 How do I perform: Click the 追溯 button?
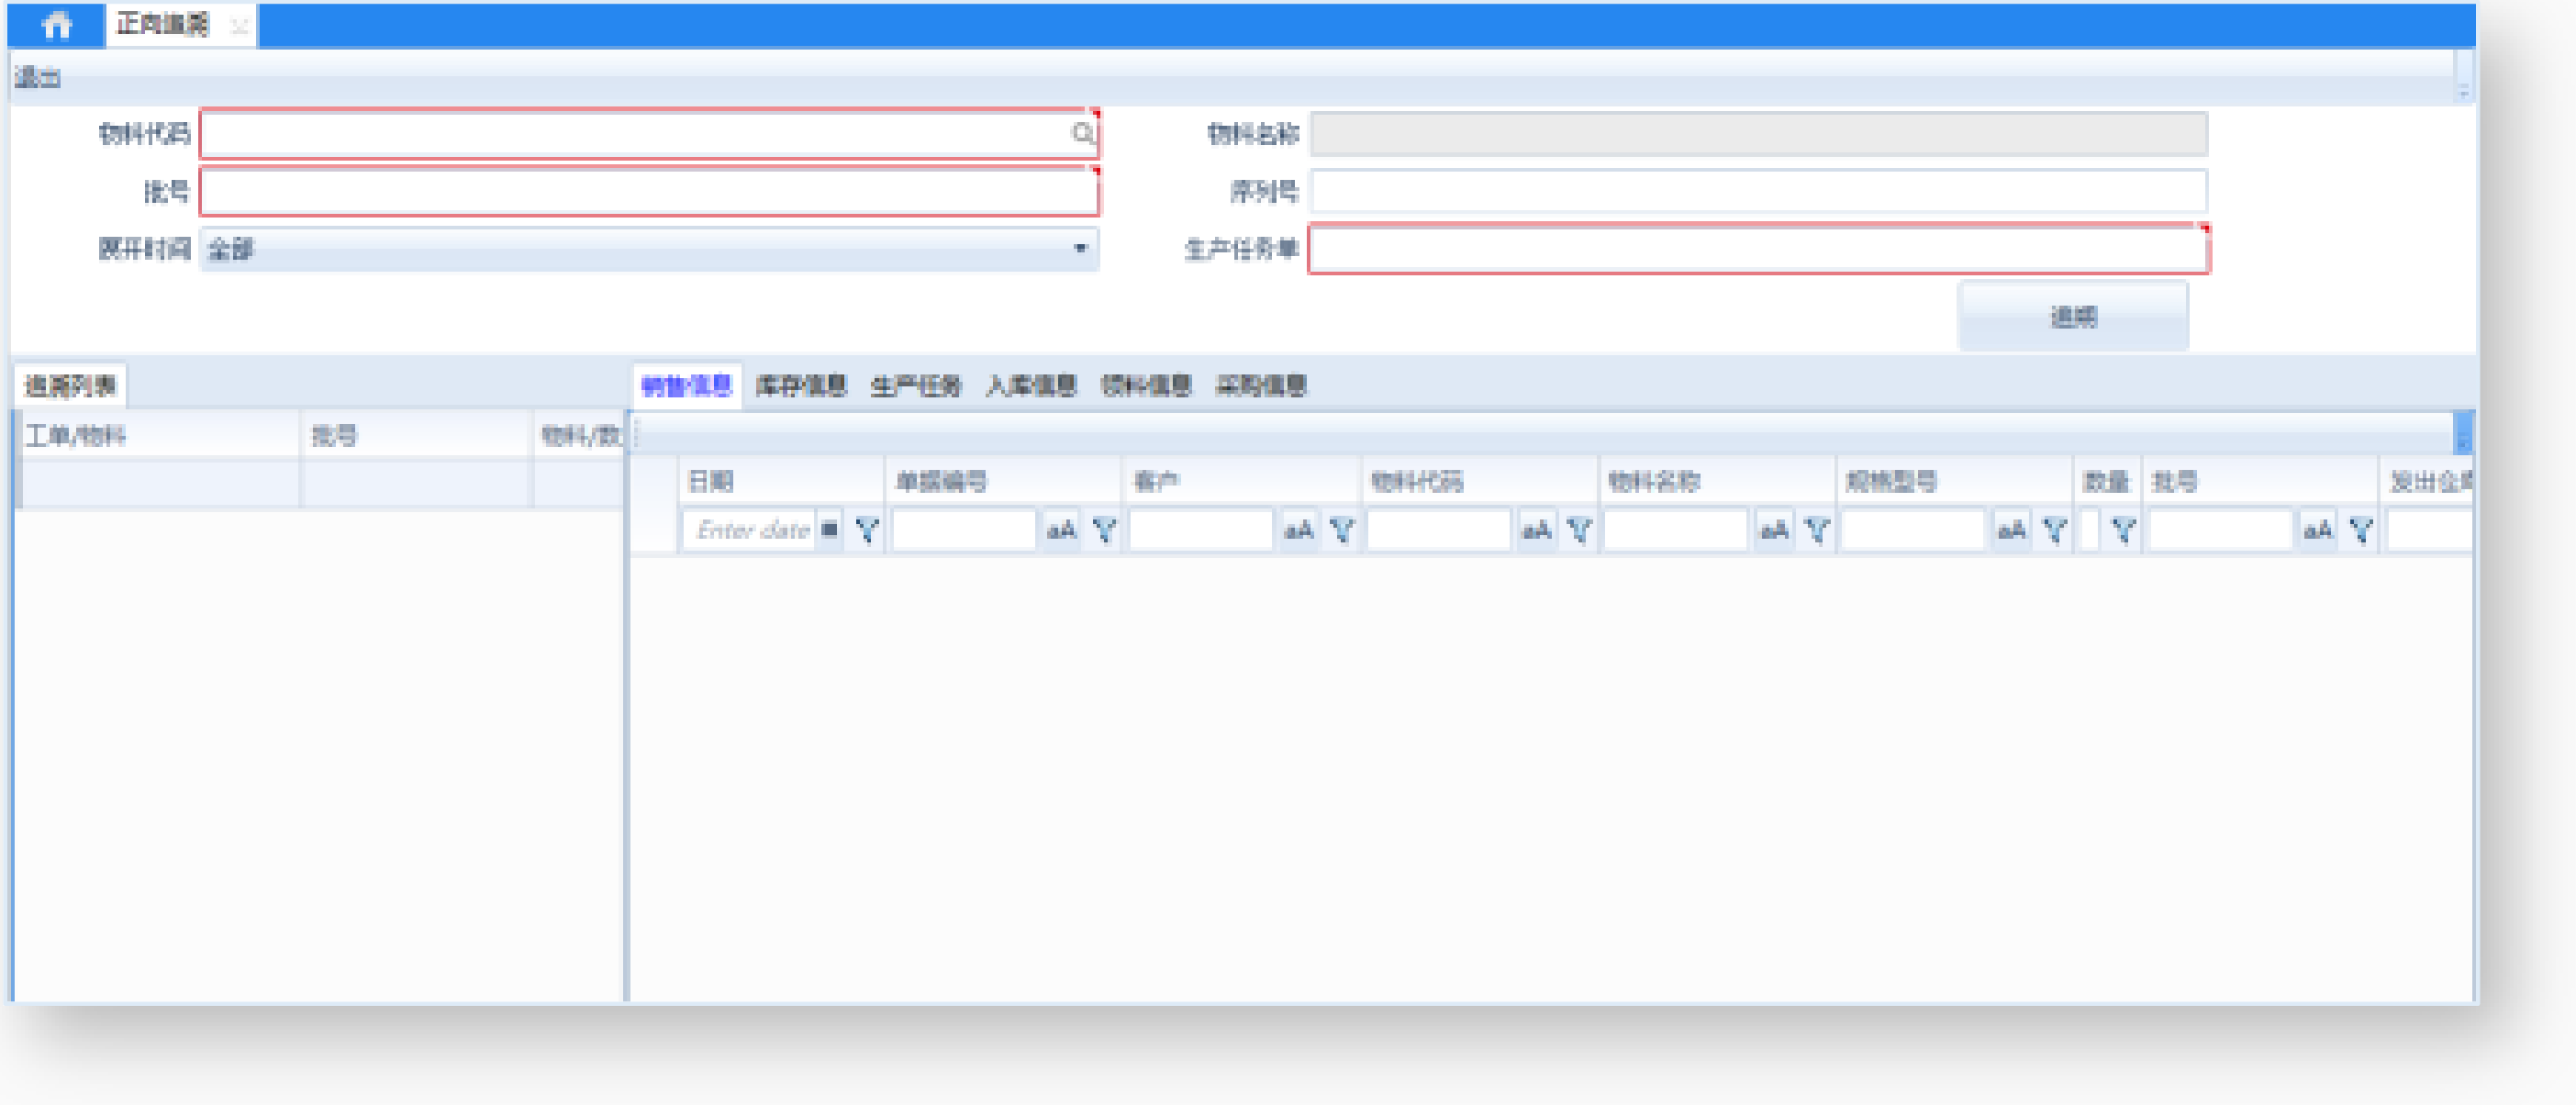point(2072,317)
